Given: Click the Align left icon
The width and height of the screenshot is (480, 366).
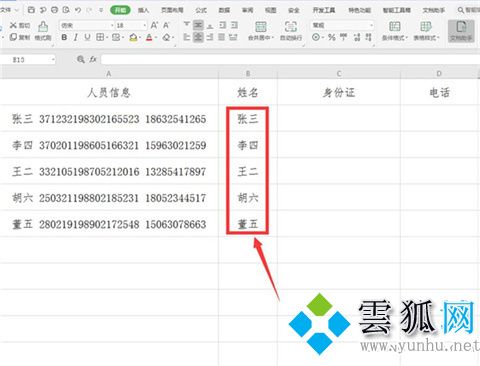Looking at the screenshot, I should click(187, 37).
